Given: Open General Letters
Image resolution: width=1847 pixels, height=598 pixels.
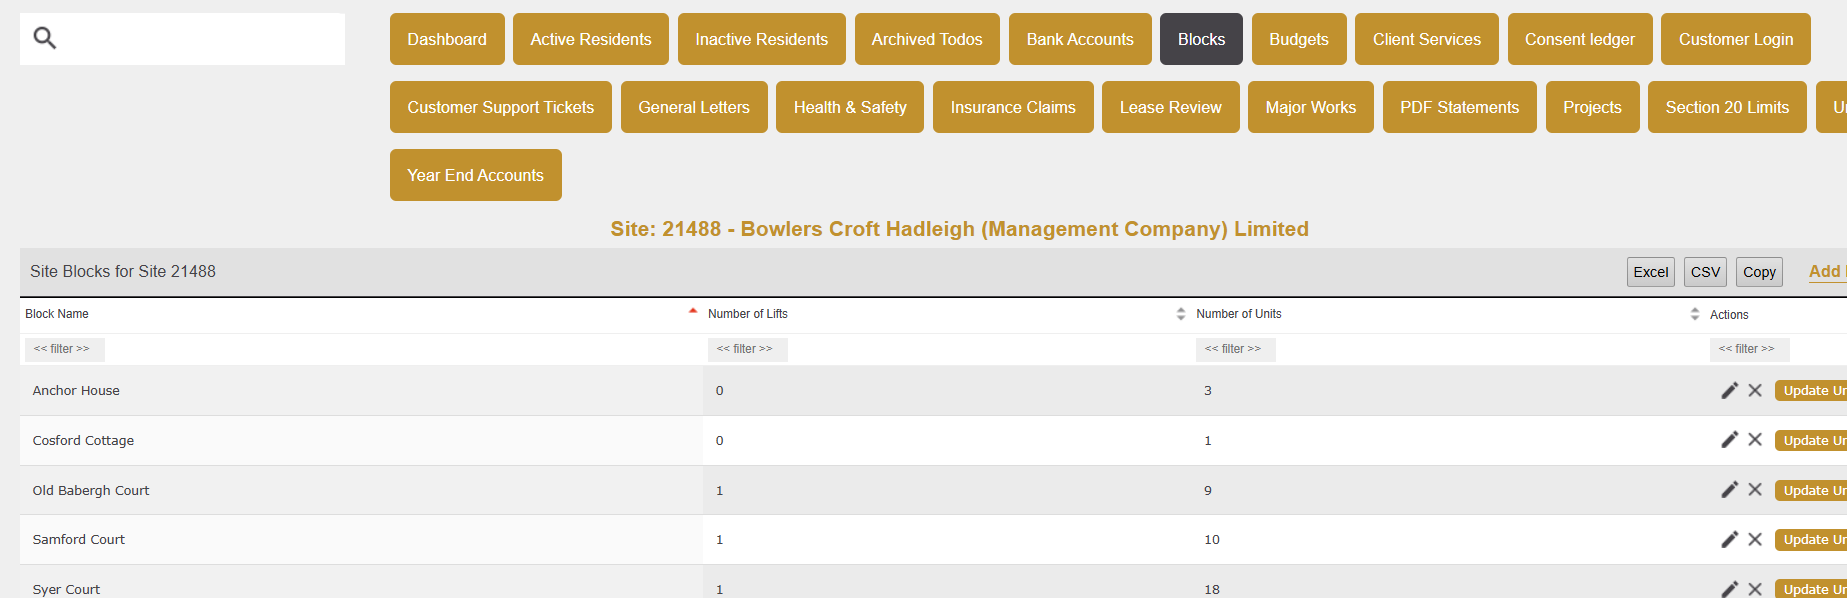Looking at the screenshot, I should (694, 107).
